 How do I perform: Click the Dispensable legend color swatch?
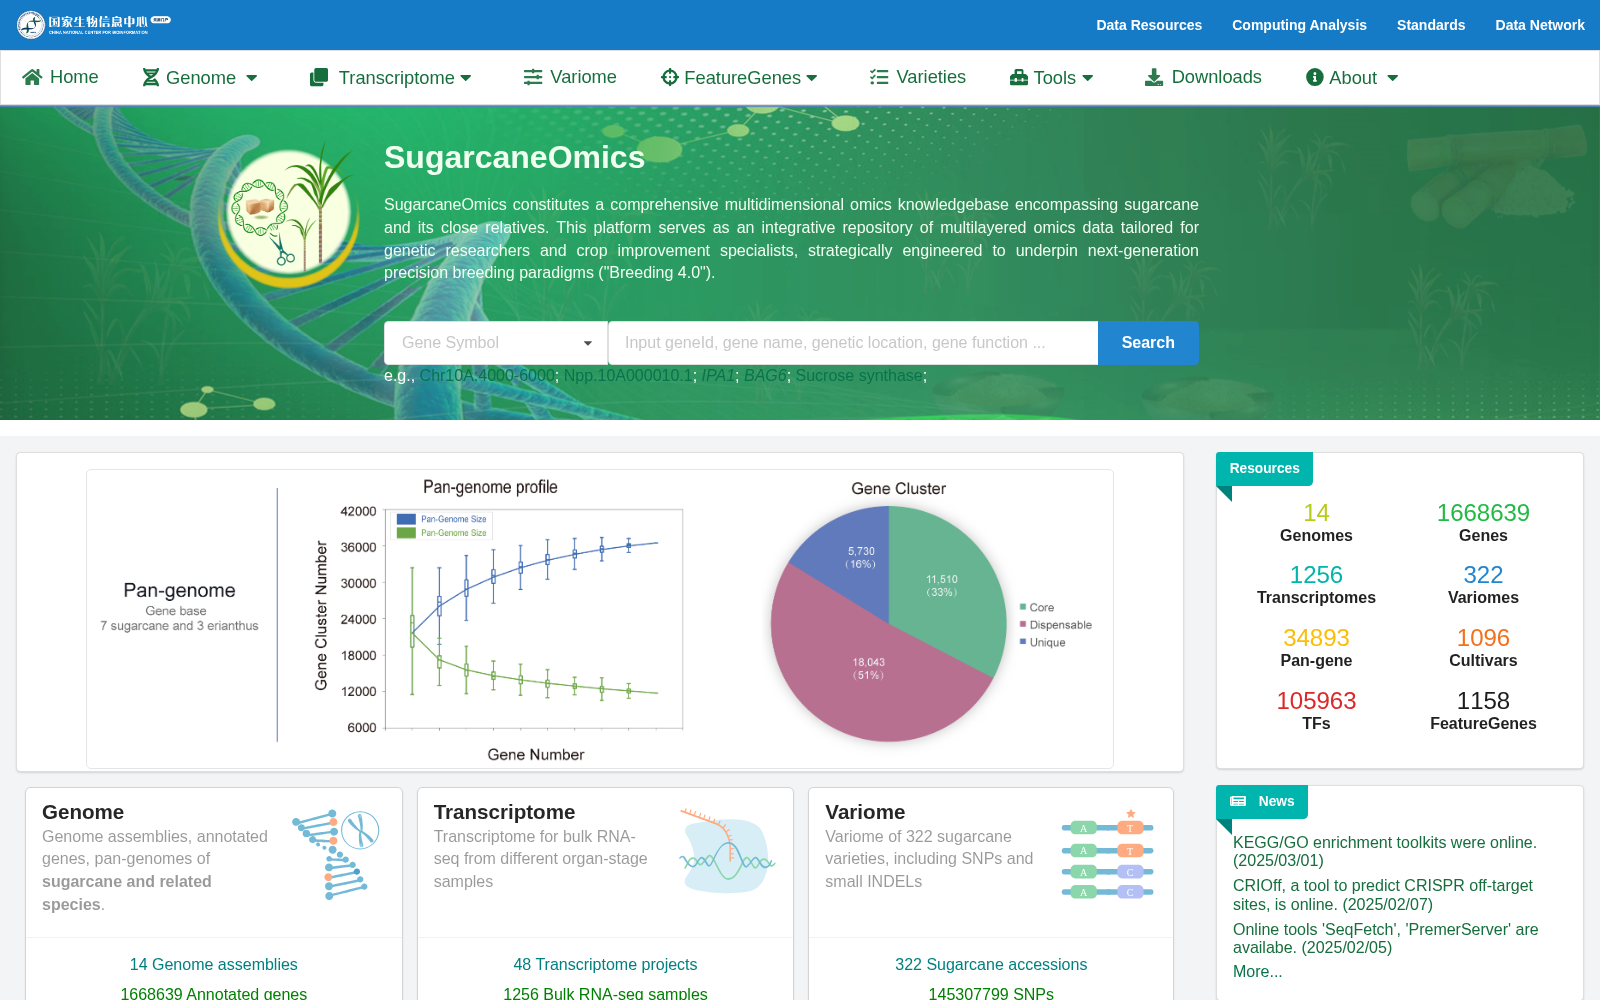pos(1023,624)
